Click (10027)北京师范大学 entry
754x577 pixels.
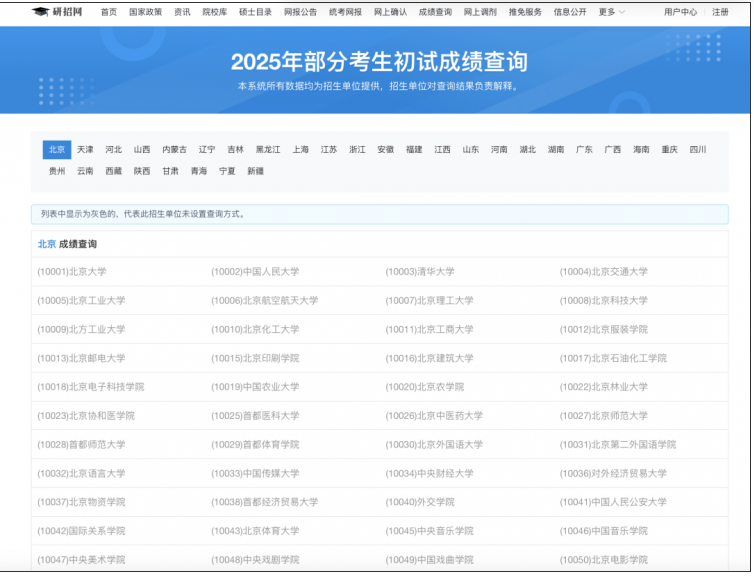603,416
